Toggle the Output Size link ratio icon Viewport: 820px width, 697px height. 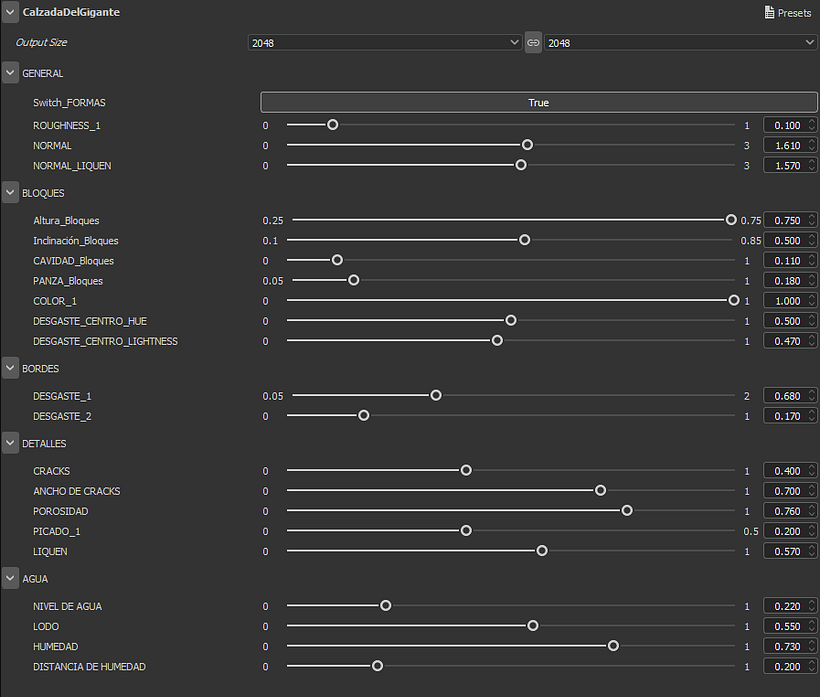click(x=533, y=43)
